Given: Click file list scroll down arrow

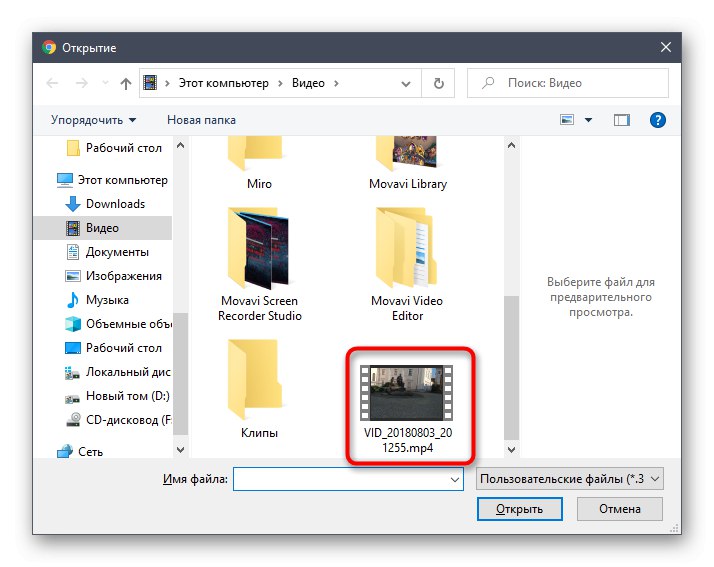Looking at the screenshot, I should point(511,450).
